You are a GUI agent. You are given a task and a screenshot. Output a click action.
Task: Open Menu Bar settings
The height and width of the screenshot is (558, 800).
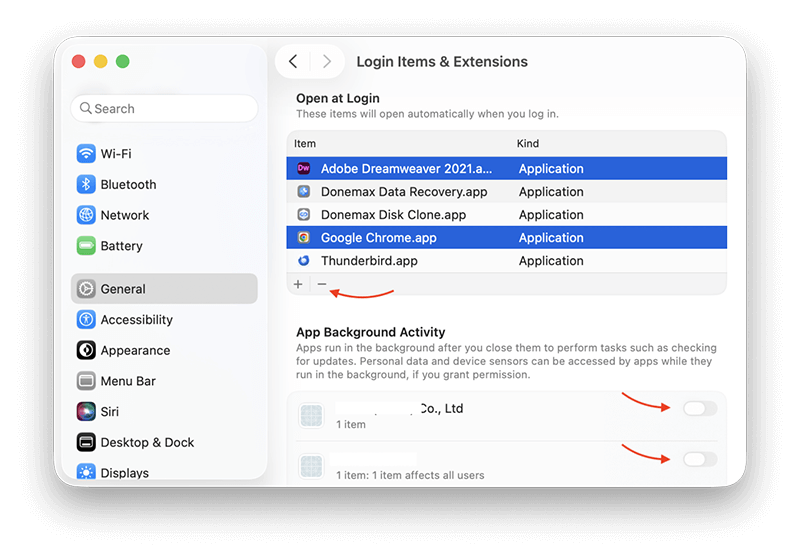coord(164,381)
